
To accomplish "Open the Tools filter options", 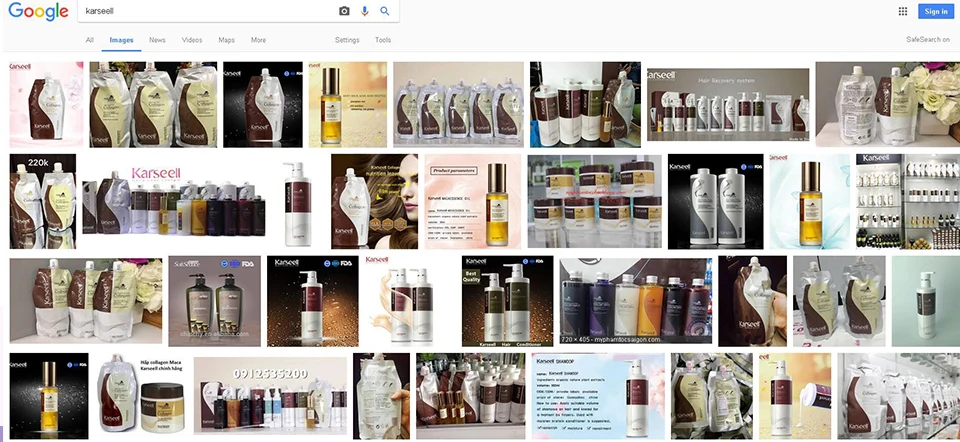I will pyautogui.click(x=383, y=40).
